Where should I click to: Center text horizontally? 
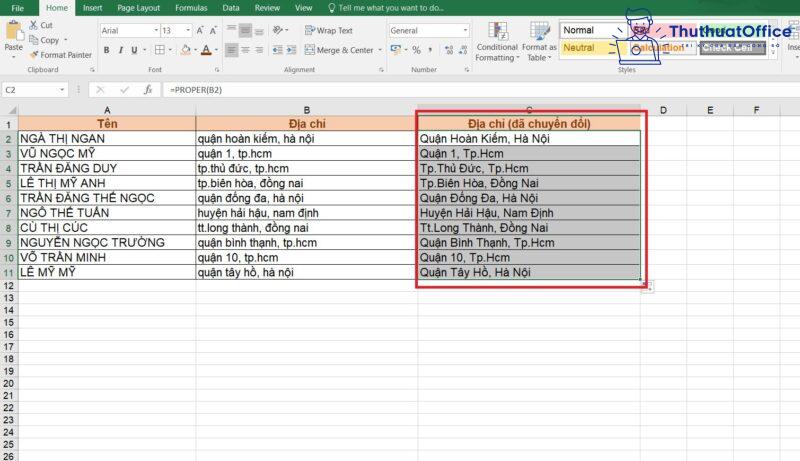pos(245,50)
